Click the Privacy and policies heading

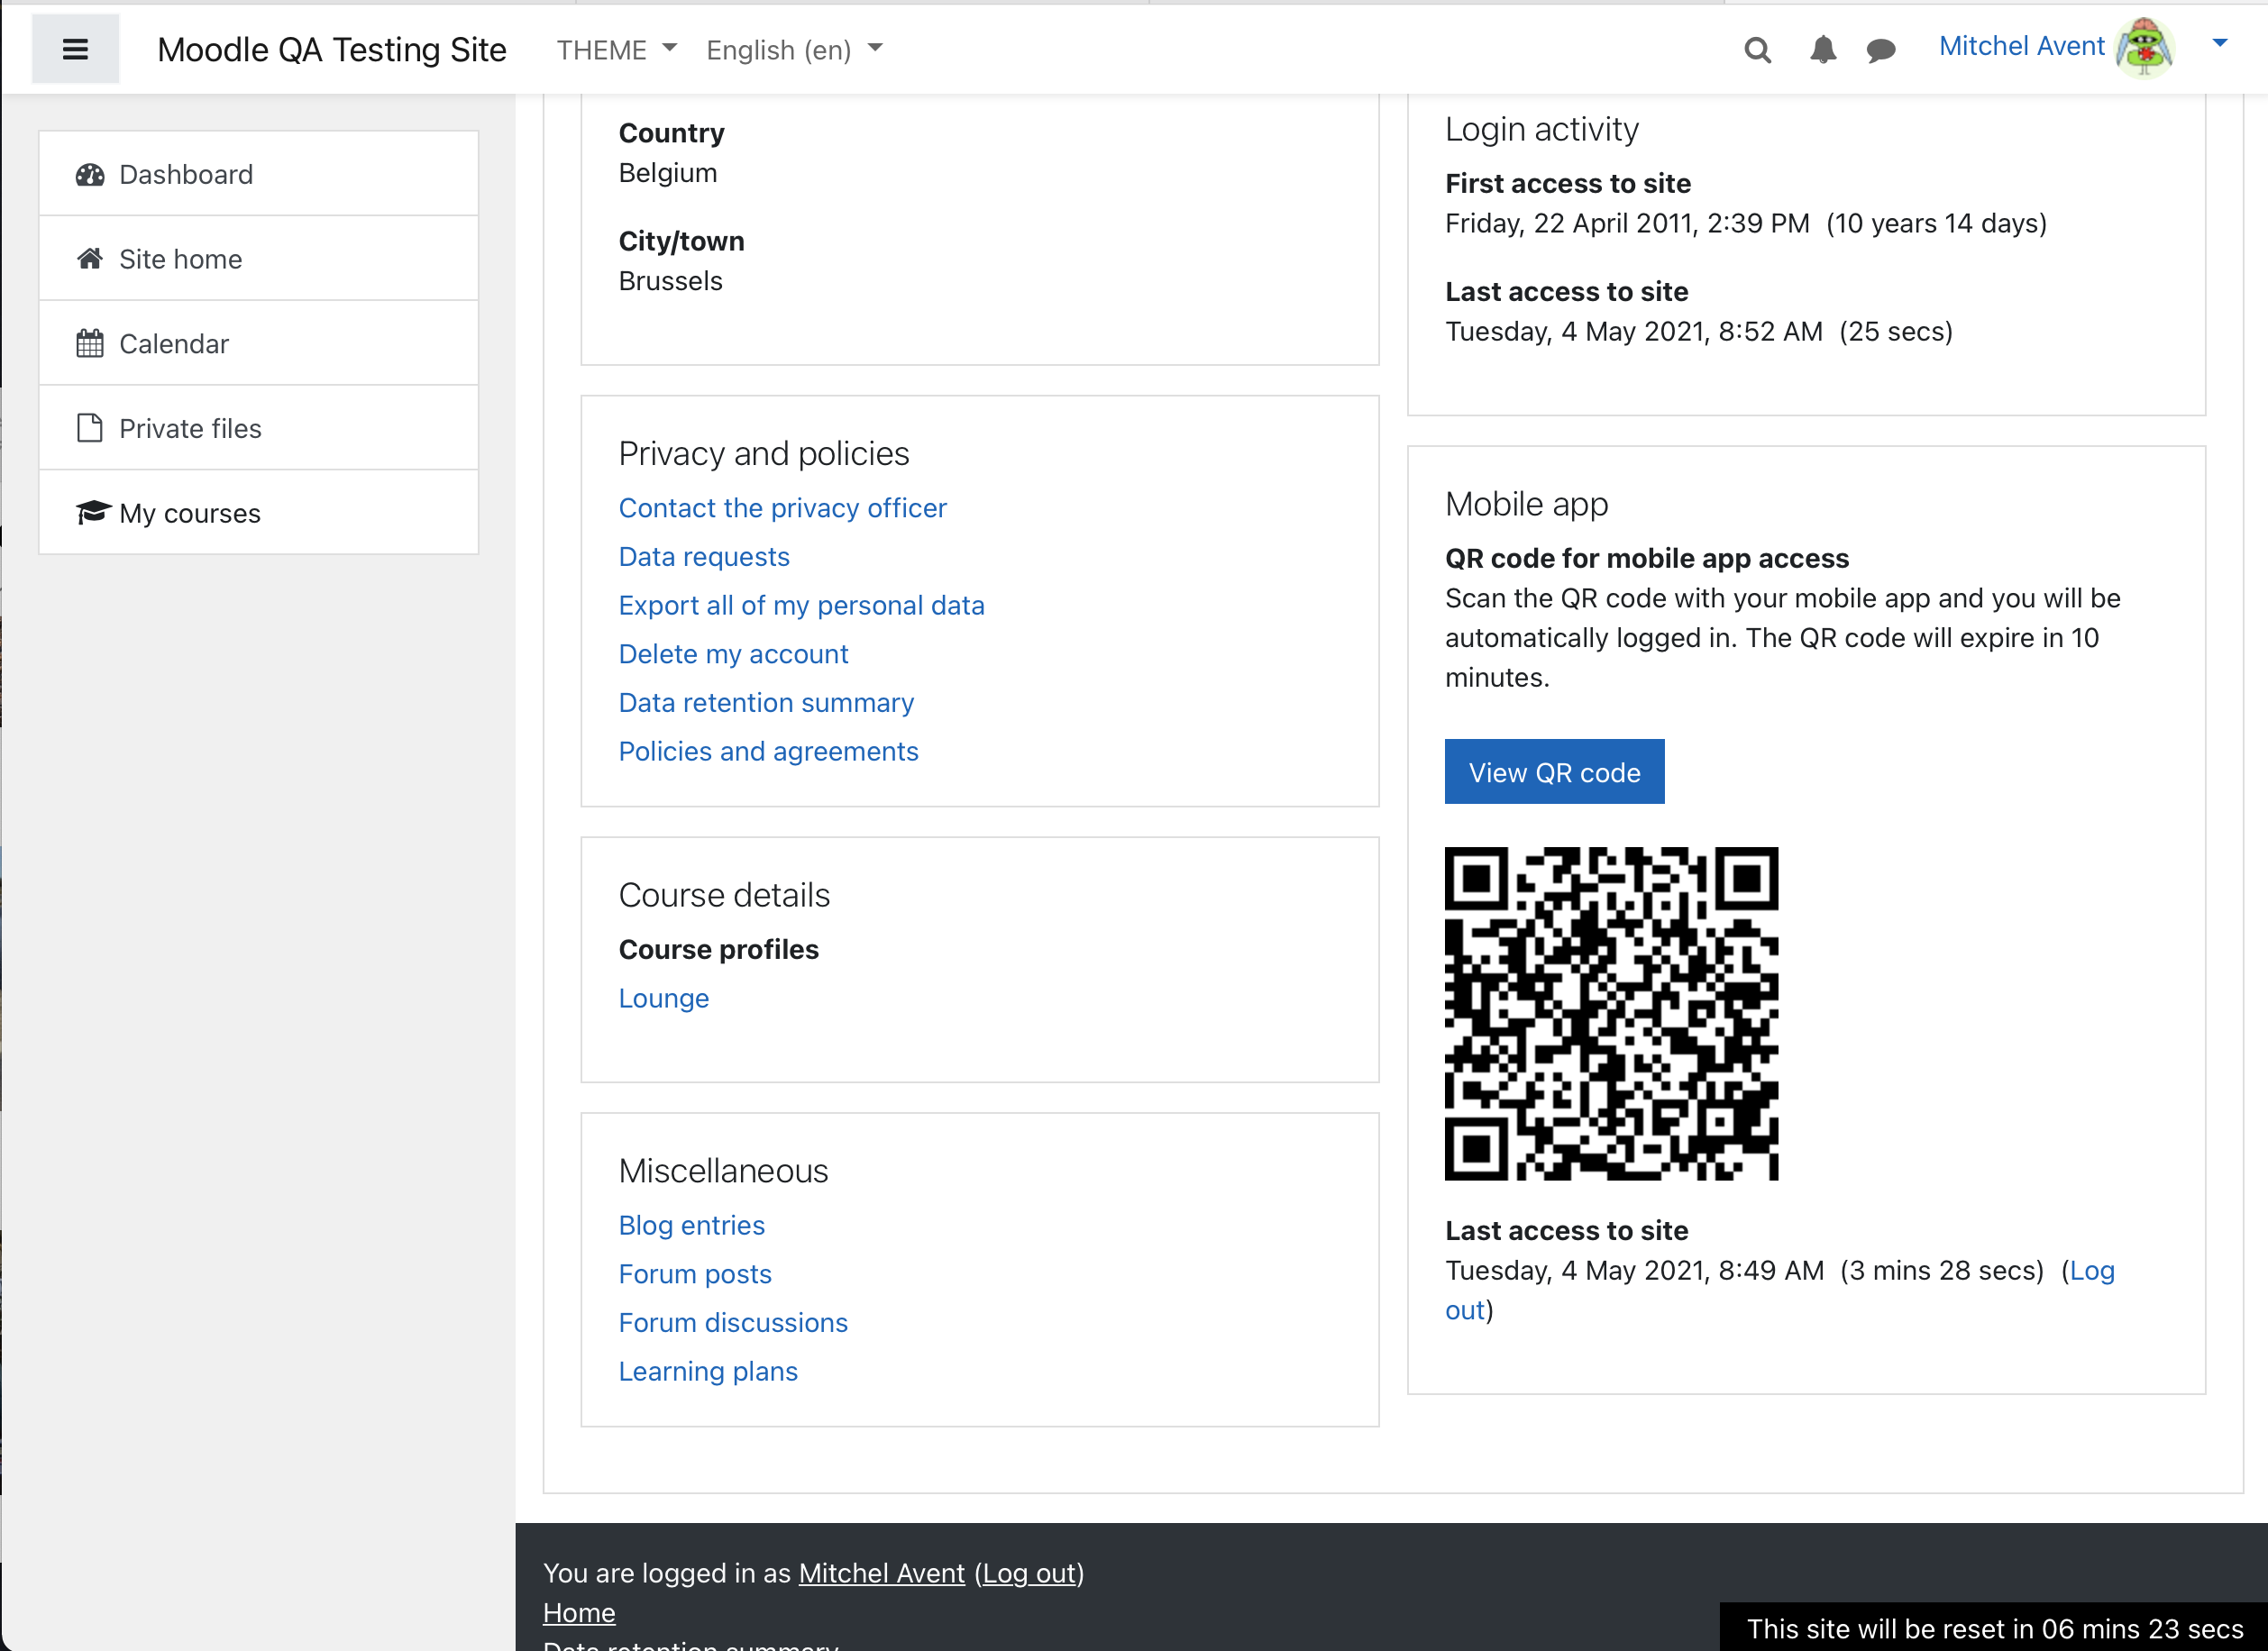(x=764, y=454)
